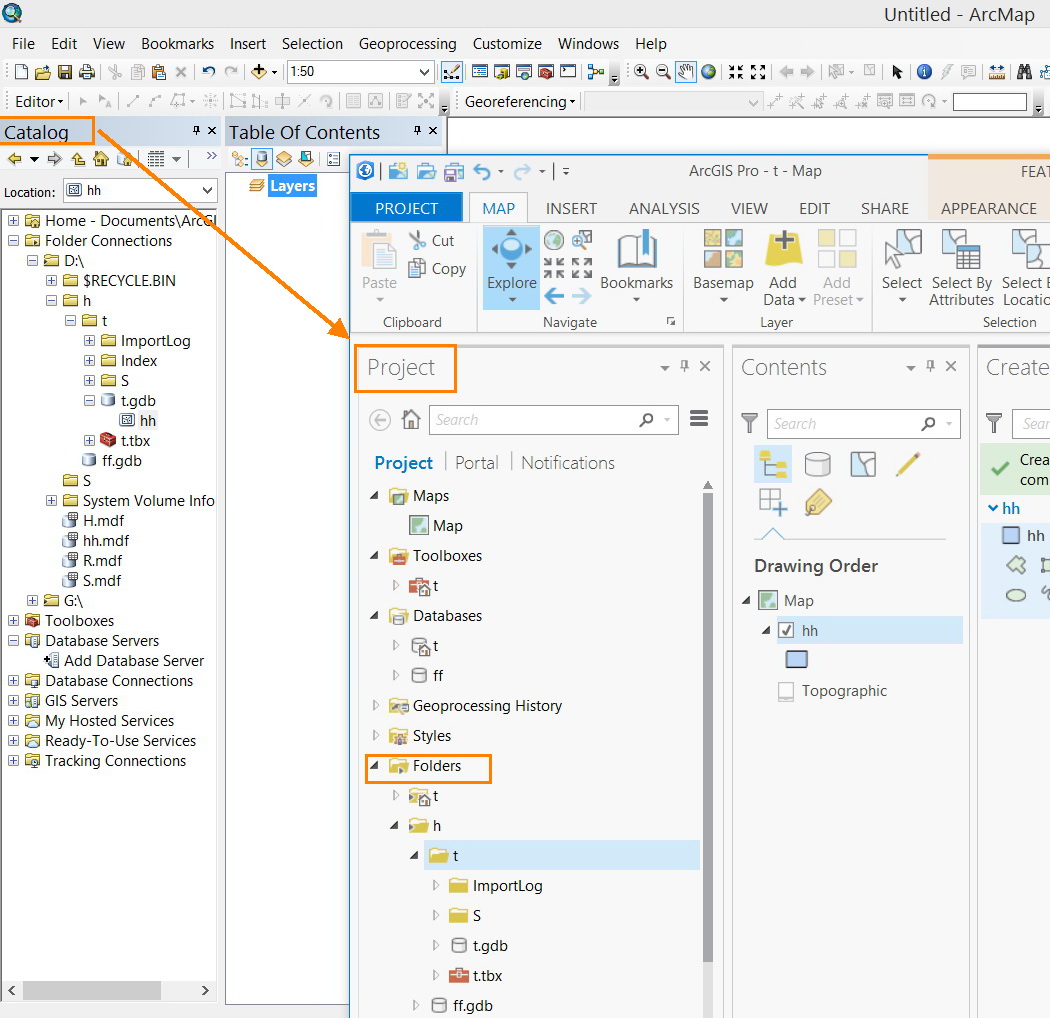Select hh.mdf file in Catalog tree
The image size is (1050, 1018).
coord(96,540)
